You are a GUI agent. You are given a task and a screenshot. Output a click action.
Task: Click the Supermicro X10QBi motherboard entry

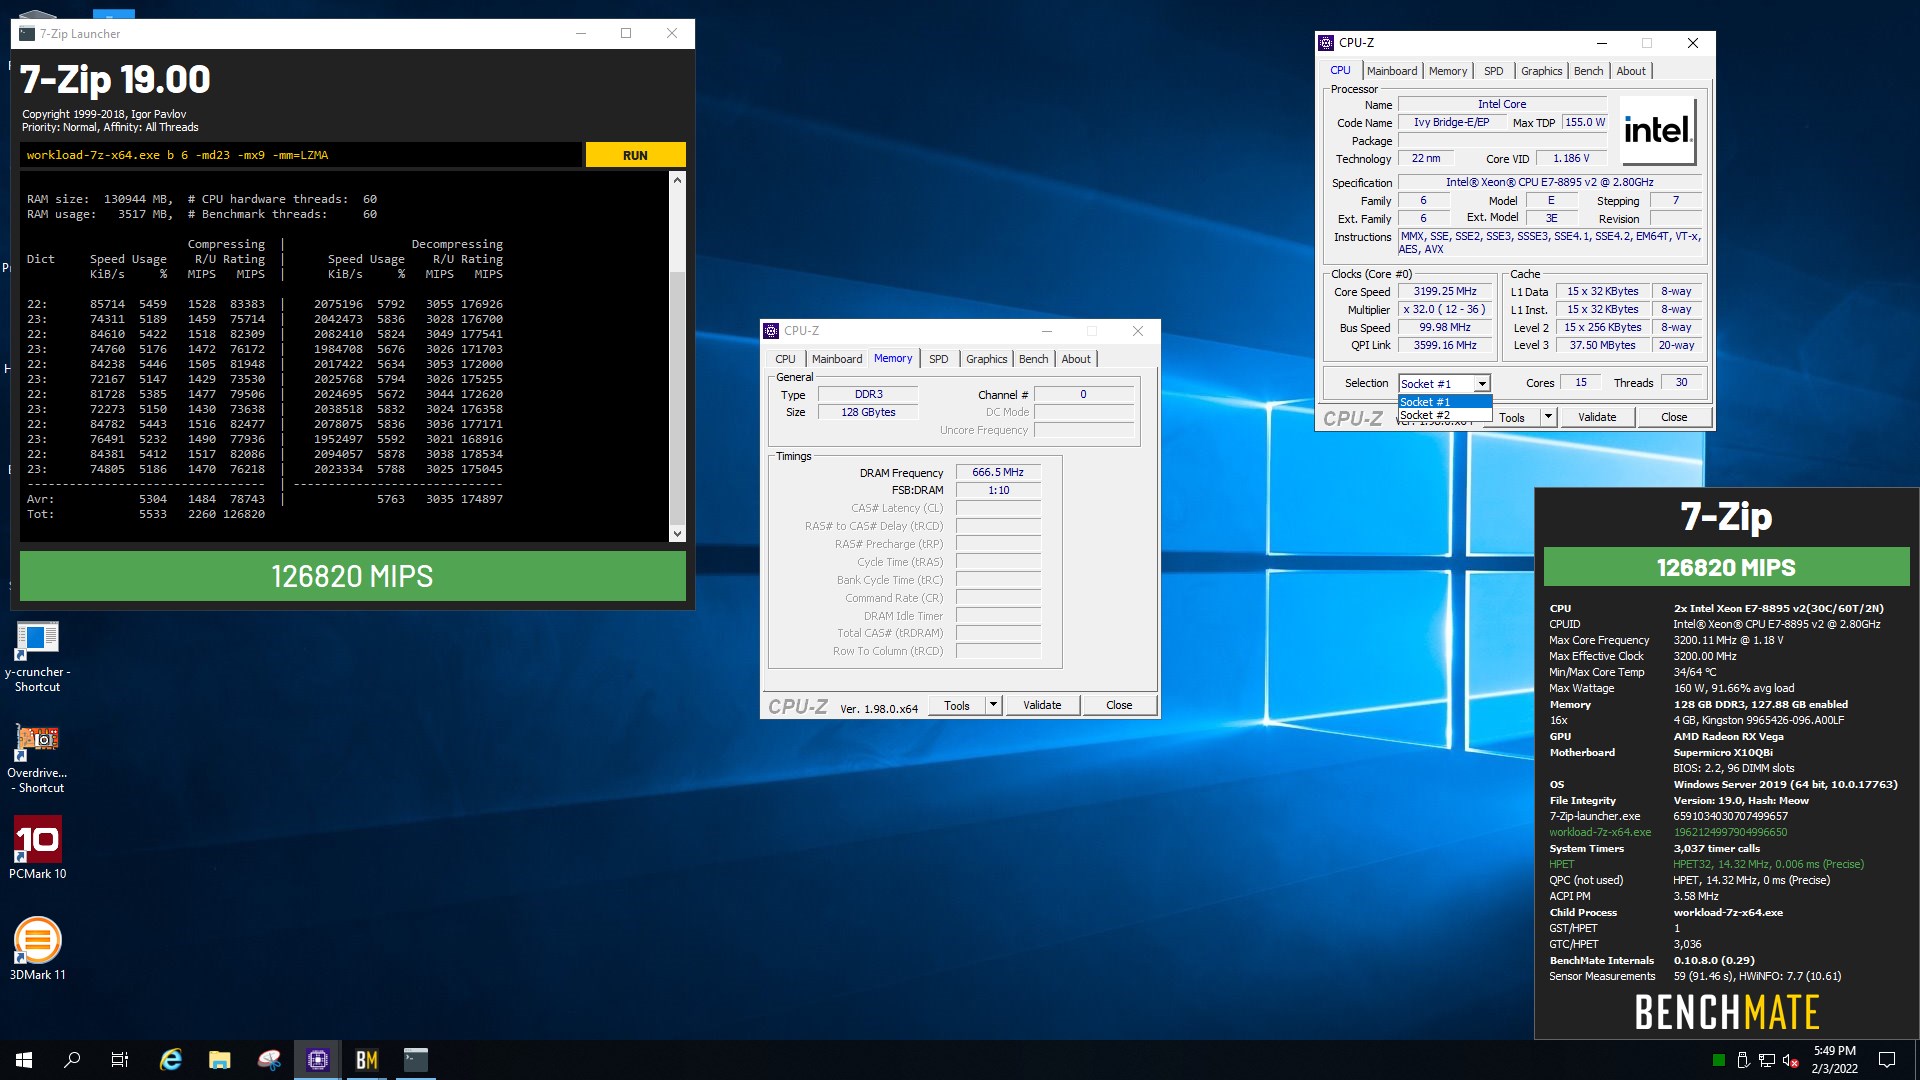point(1723,752)
